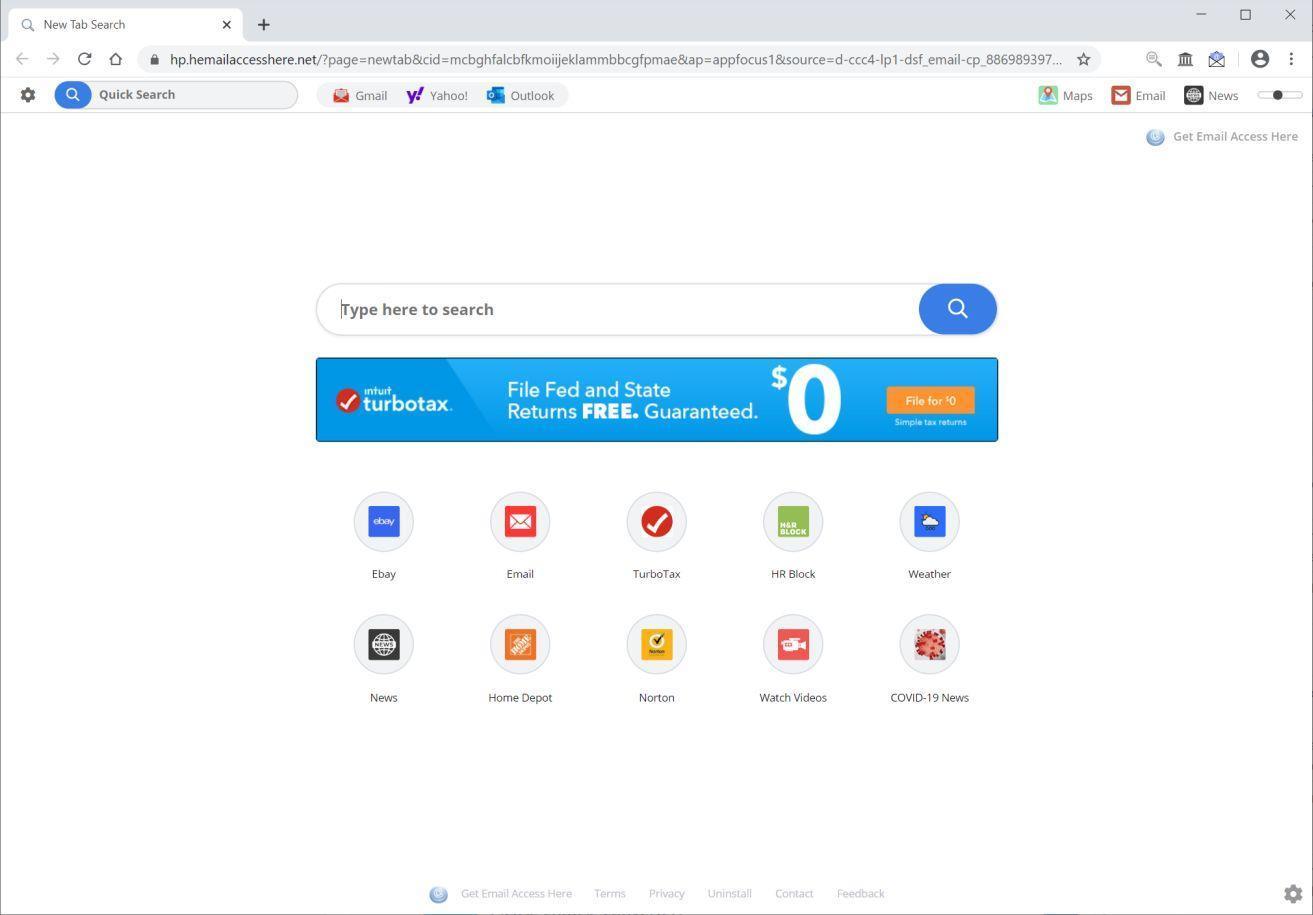
Task: Open the Feedback footer link
Action: [860, 893]
